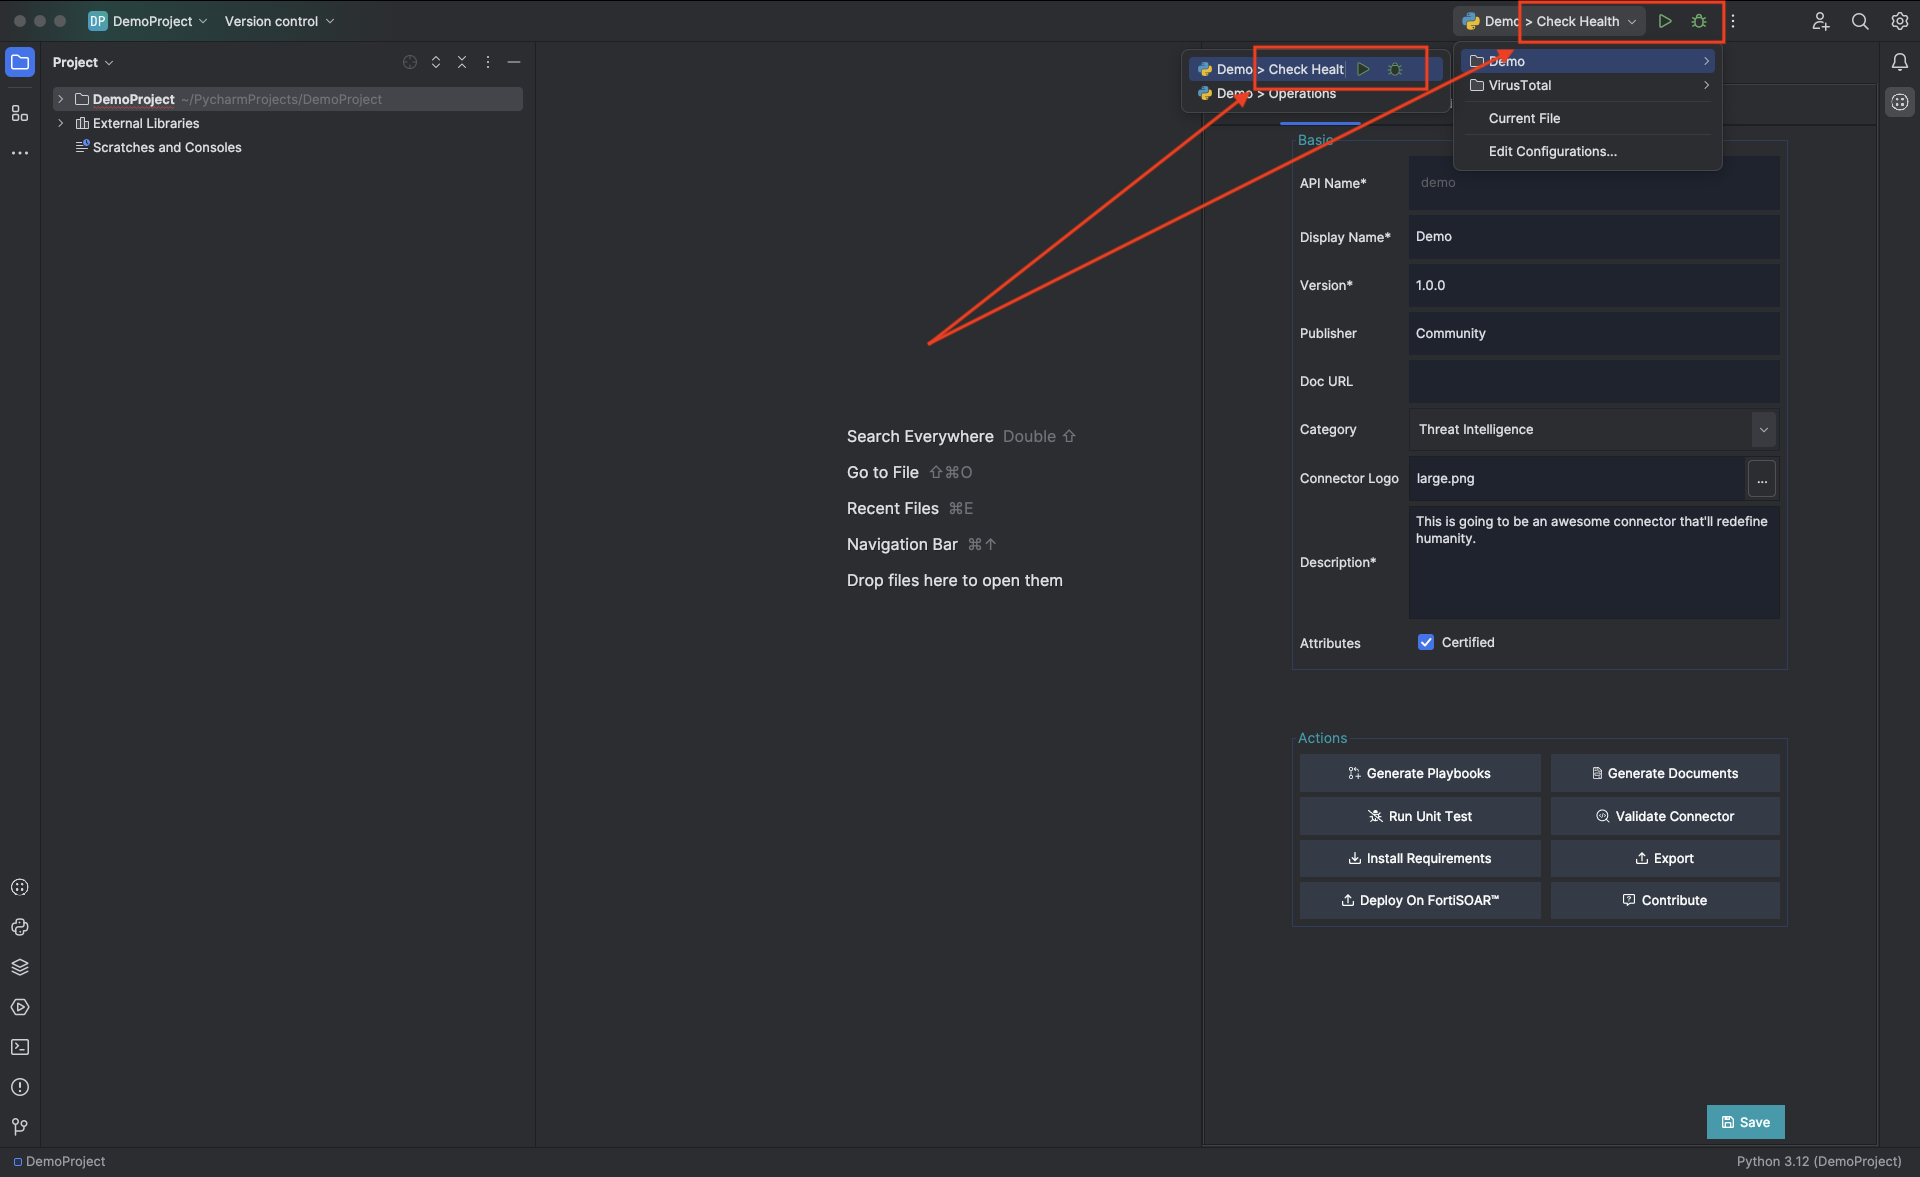Click the Display Name input field
The height and width of the screenshot is (1177, 1920).
[1593, 237]
